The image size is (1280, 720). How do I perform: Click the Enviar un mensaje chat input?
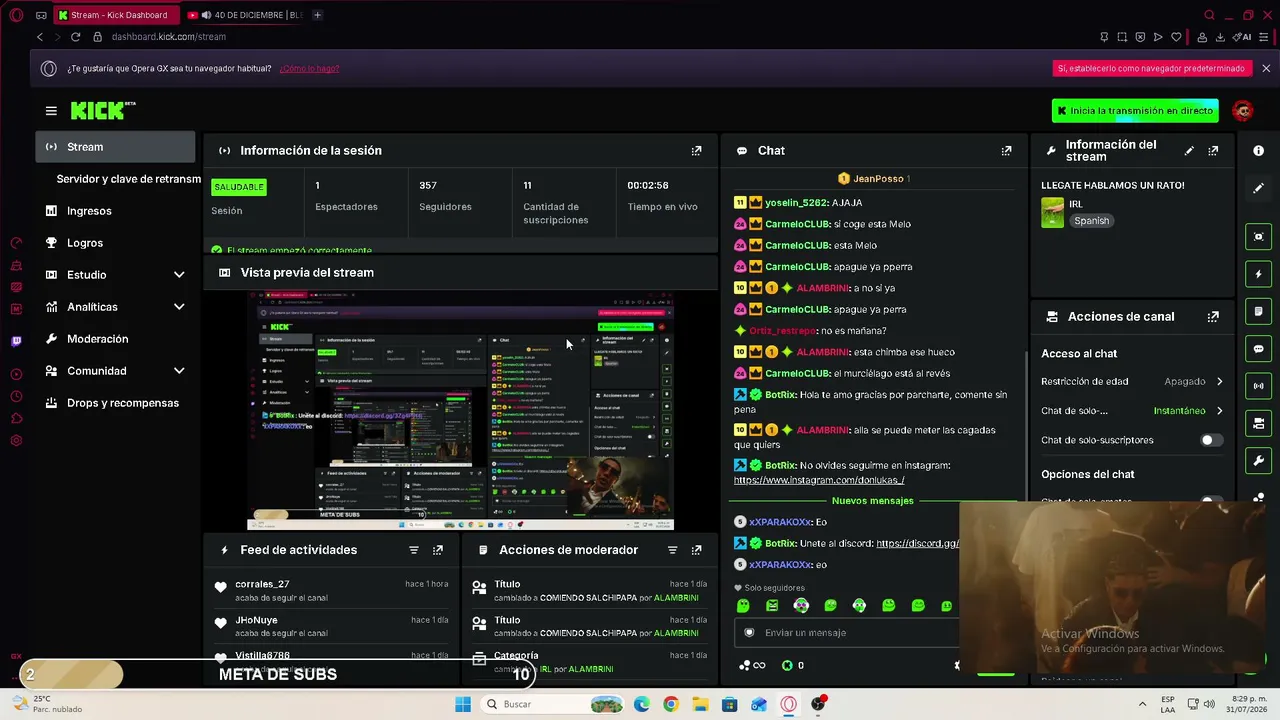[x=848, y=633]
